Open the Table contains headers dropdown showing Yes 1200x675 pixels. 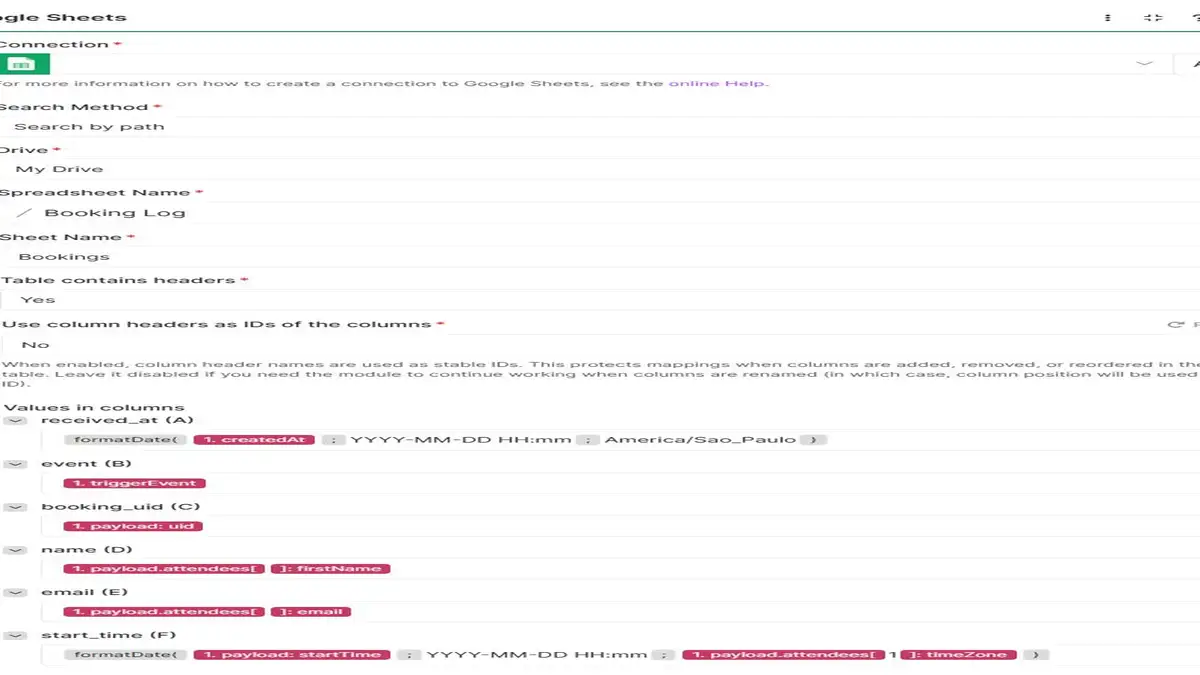pos(600,300)
